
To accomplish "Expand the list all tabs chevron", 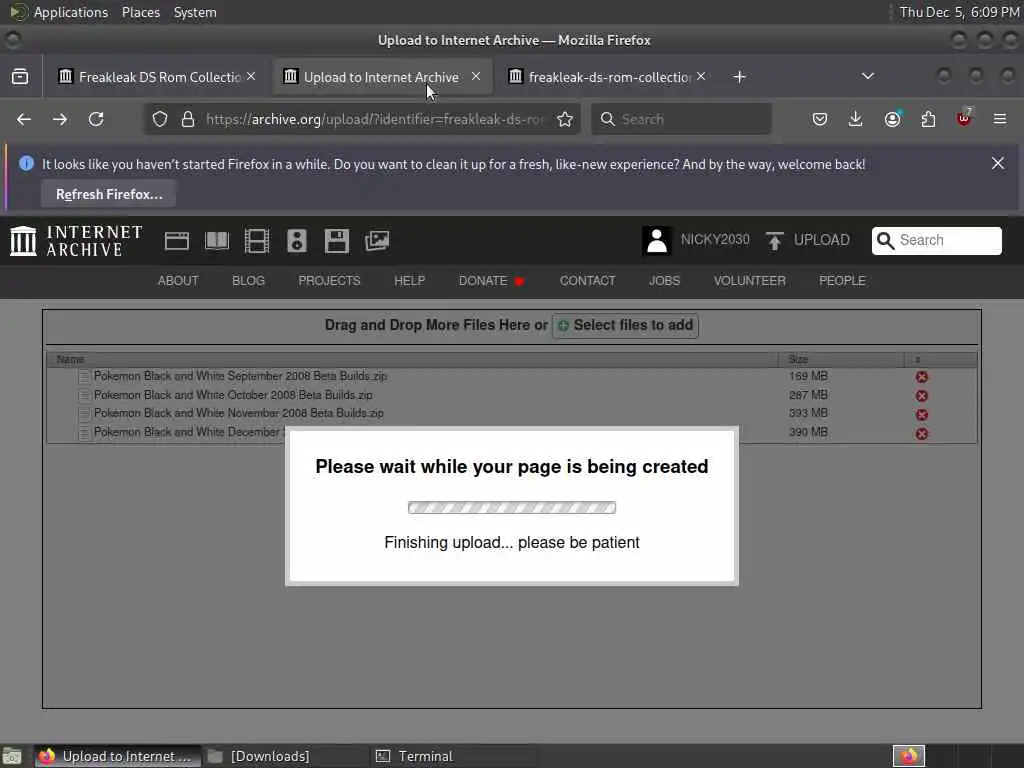I will [868, 76].
